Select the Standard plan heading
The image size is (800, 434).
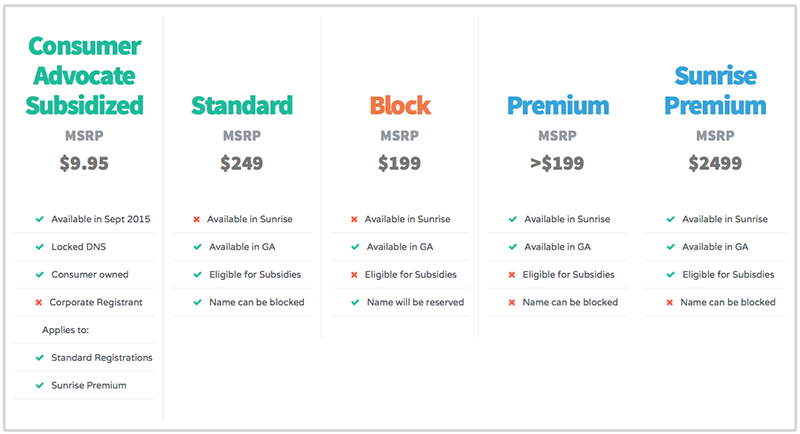[242, 106]
